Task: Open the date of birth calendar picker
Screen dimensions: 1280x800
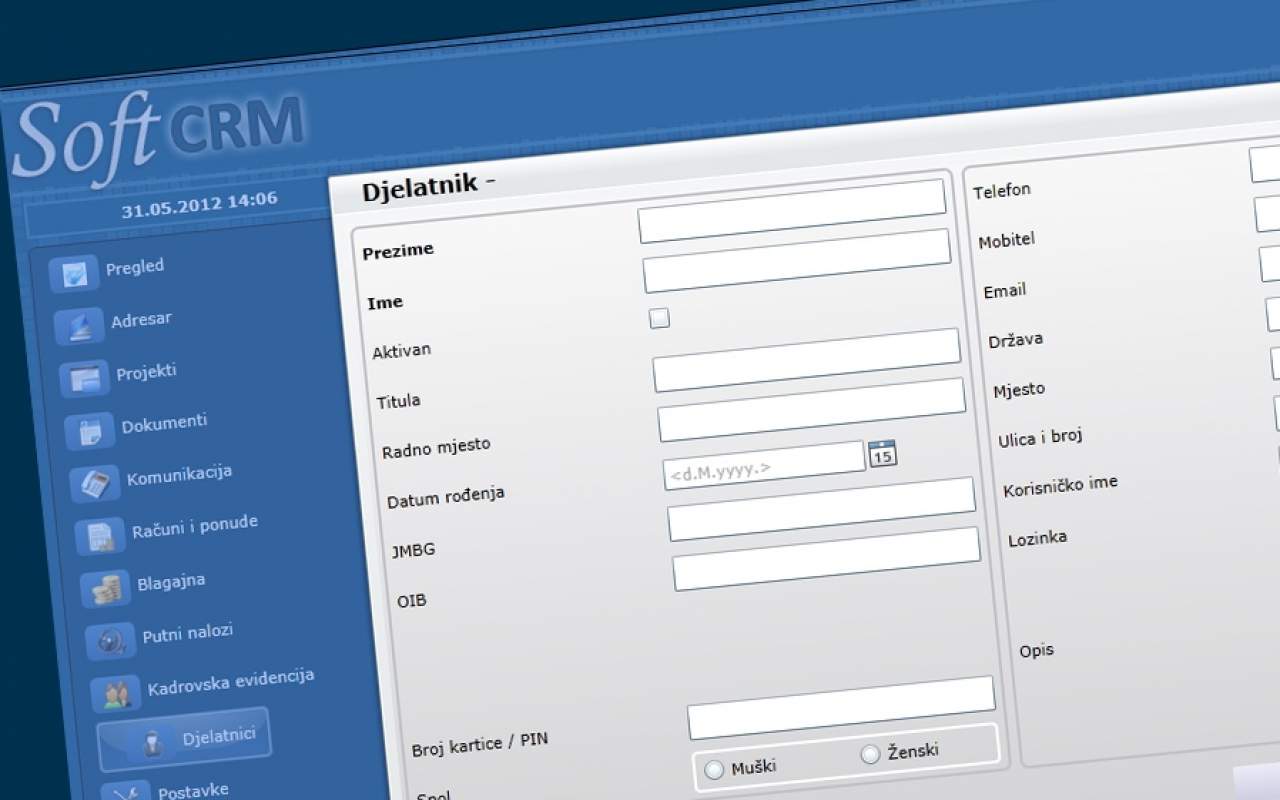Action: pyautogui.click(x=882, y=454)
